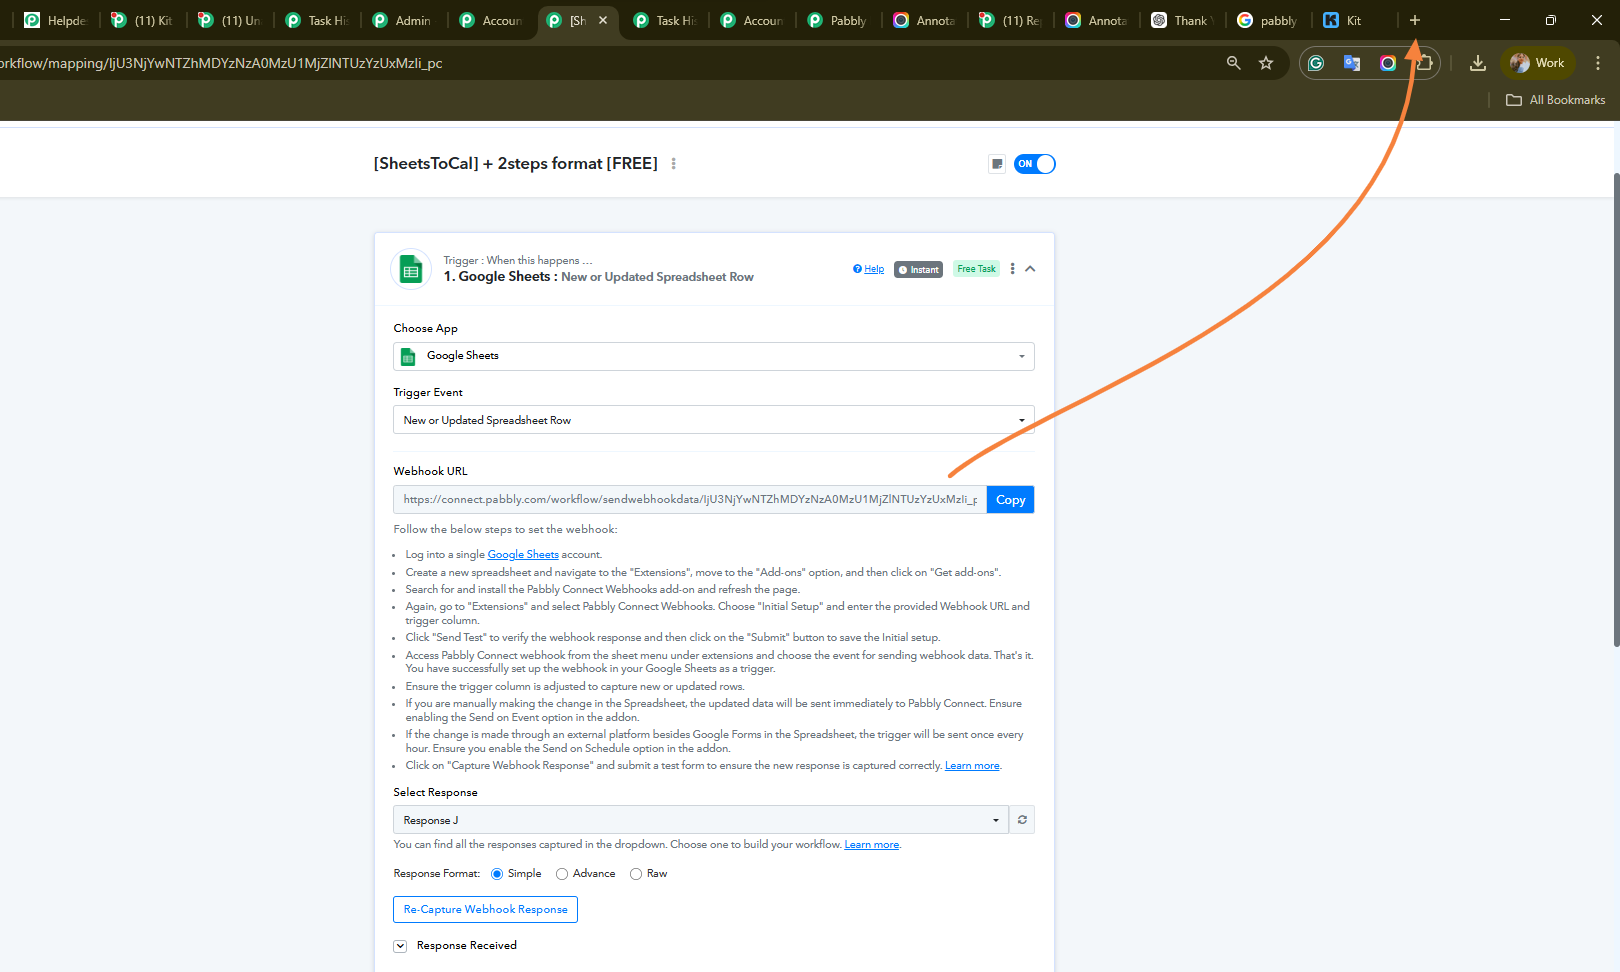Select the Advance response format radio
The image size is (1620, 972).
[x=562, y=874]
